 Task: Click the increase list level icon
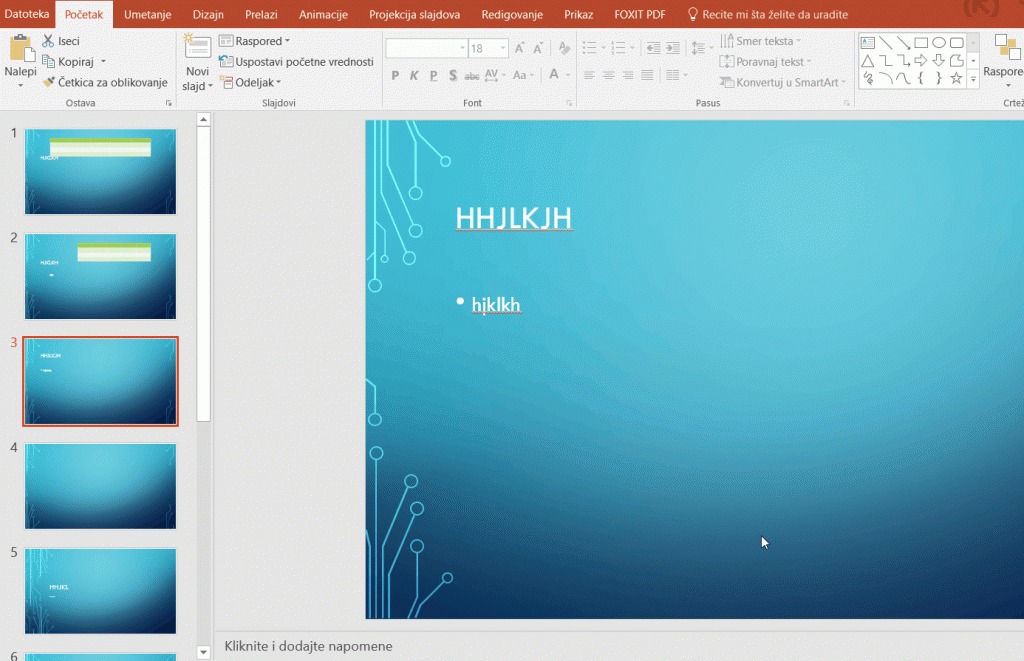click(x=672, y=48)
